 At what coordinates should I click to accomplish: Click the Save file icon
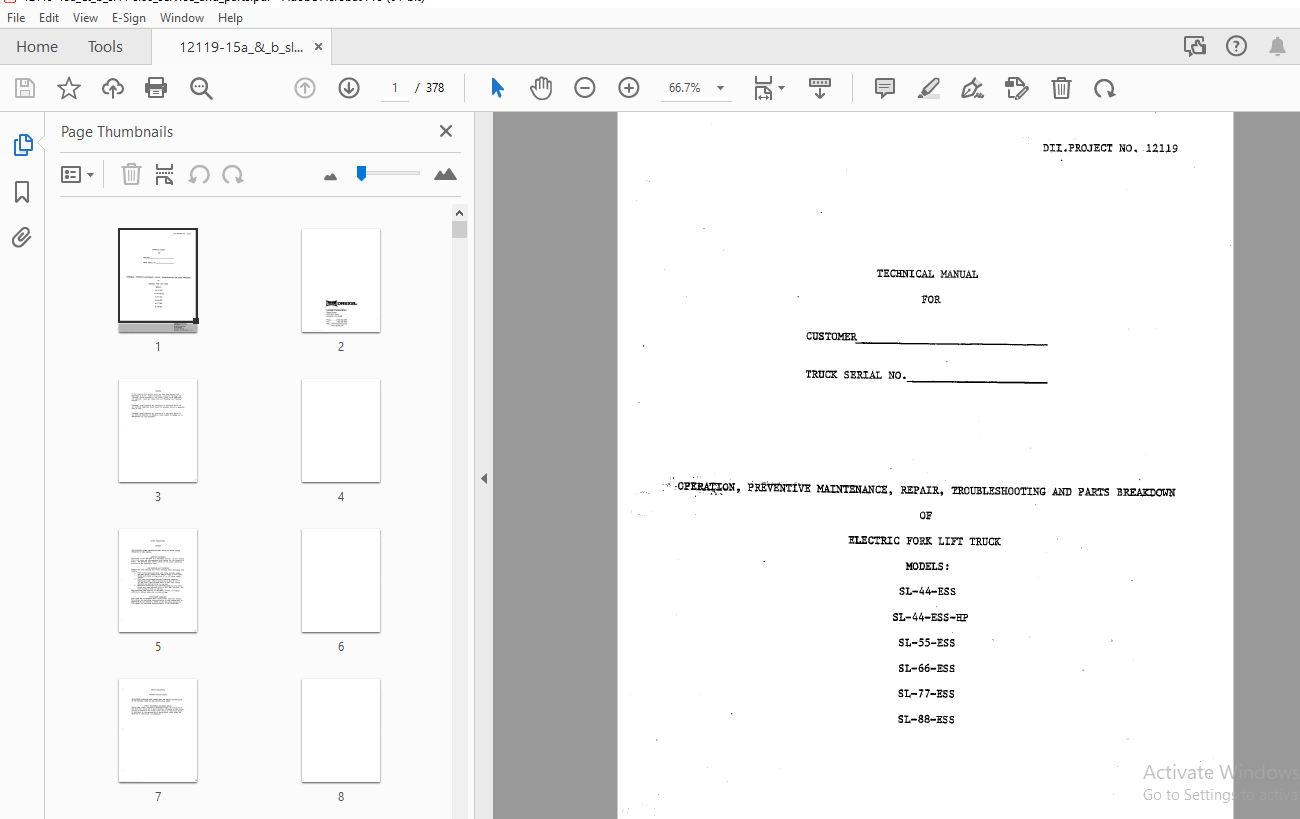coord(25,88)
